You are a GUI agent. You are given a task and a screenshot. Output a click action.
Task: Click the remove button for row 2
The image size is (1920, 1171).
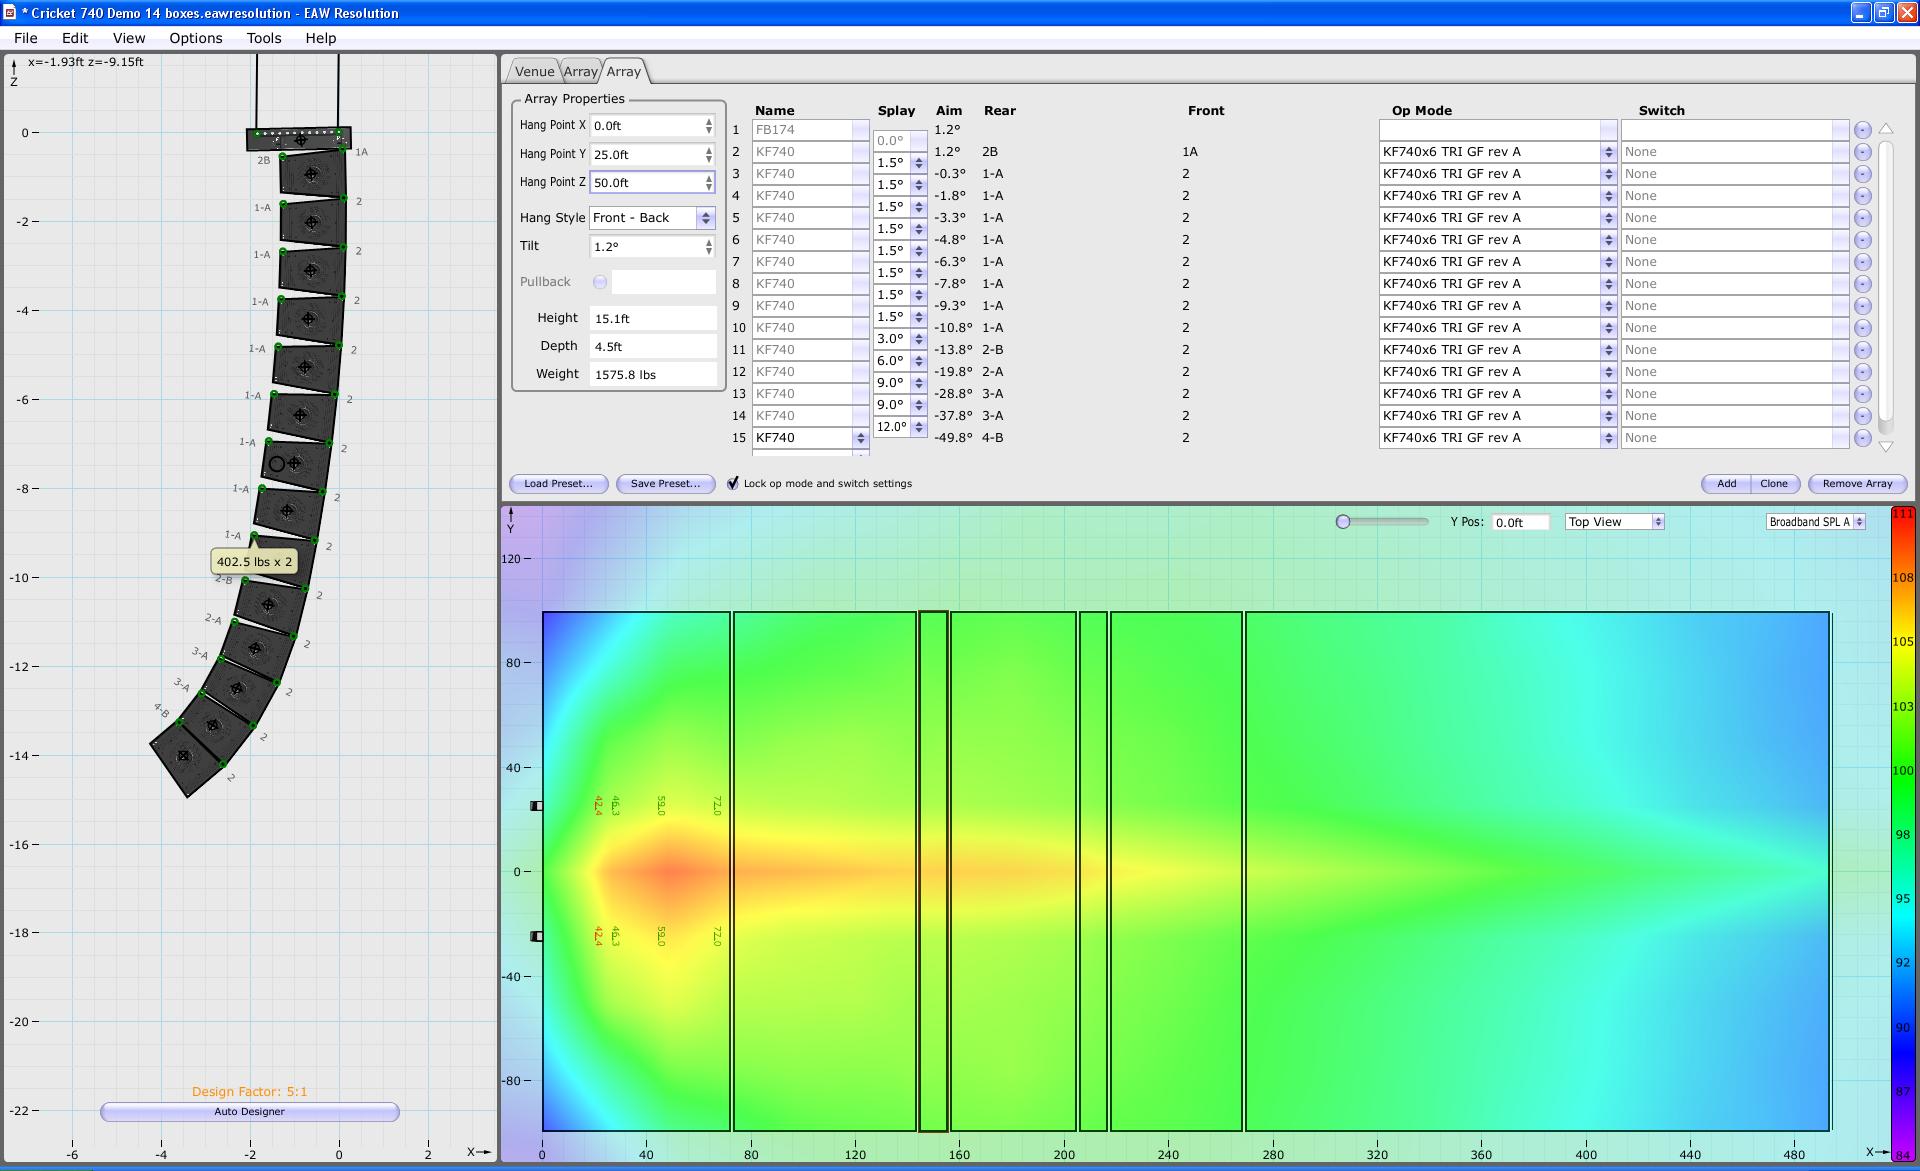[1862, 152]
